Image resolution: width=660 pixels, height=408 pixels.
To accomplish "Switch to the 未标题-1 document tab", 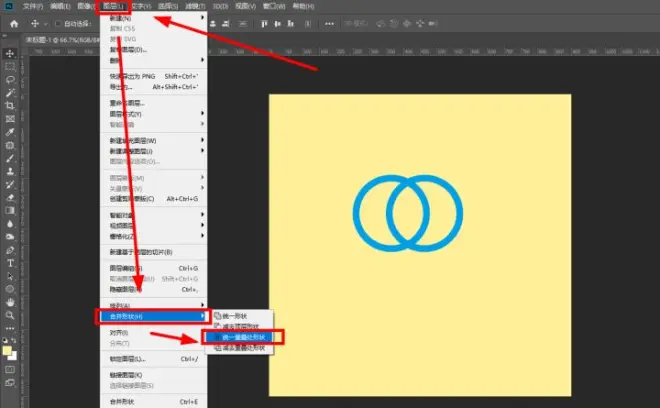I will pyautogui.click(x=61, y=40).
